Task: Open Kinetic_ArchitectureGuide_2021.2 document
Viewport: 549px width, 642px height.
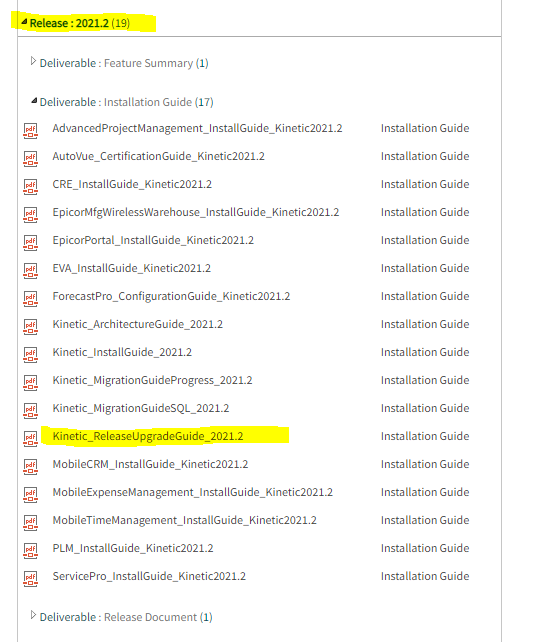Action: pos(137,324)
